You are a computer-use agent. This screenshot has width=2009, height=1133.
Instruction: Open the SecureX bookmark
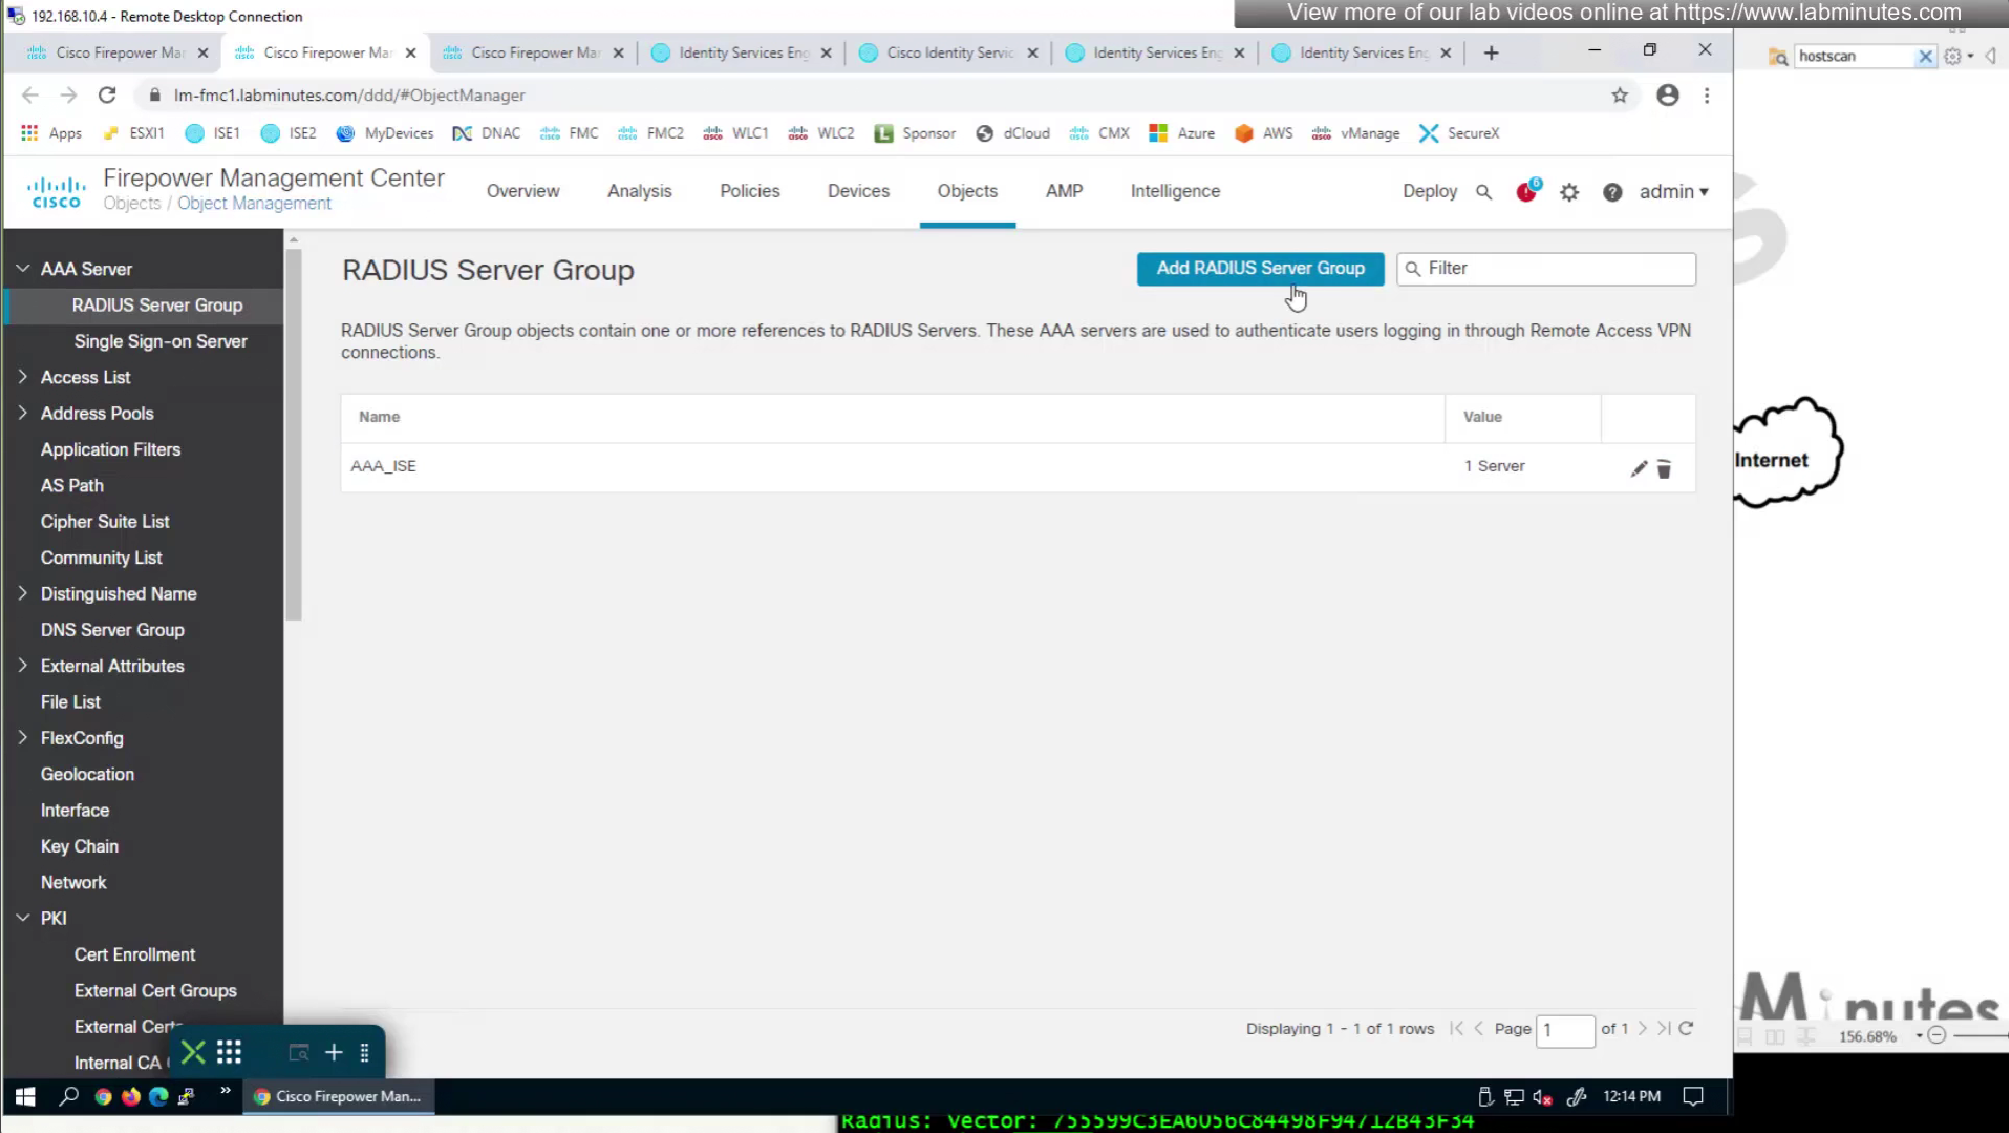coord(1460,133)
